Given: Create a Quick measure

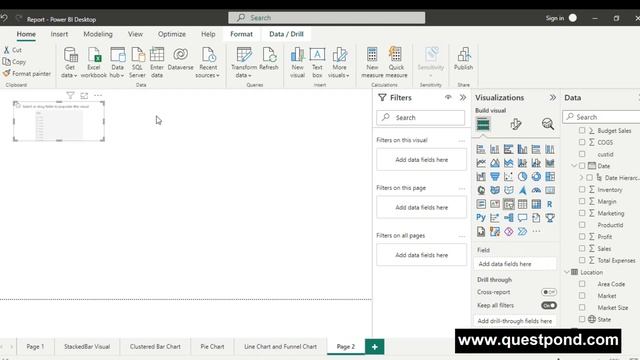Looking at the screenshot, I should point(396,62).
